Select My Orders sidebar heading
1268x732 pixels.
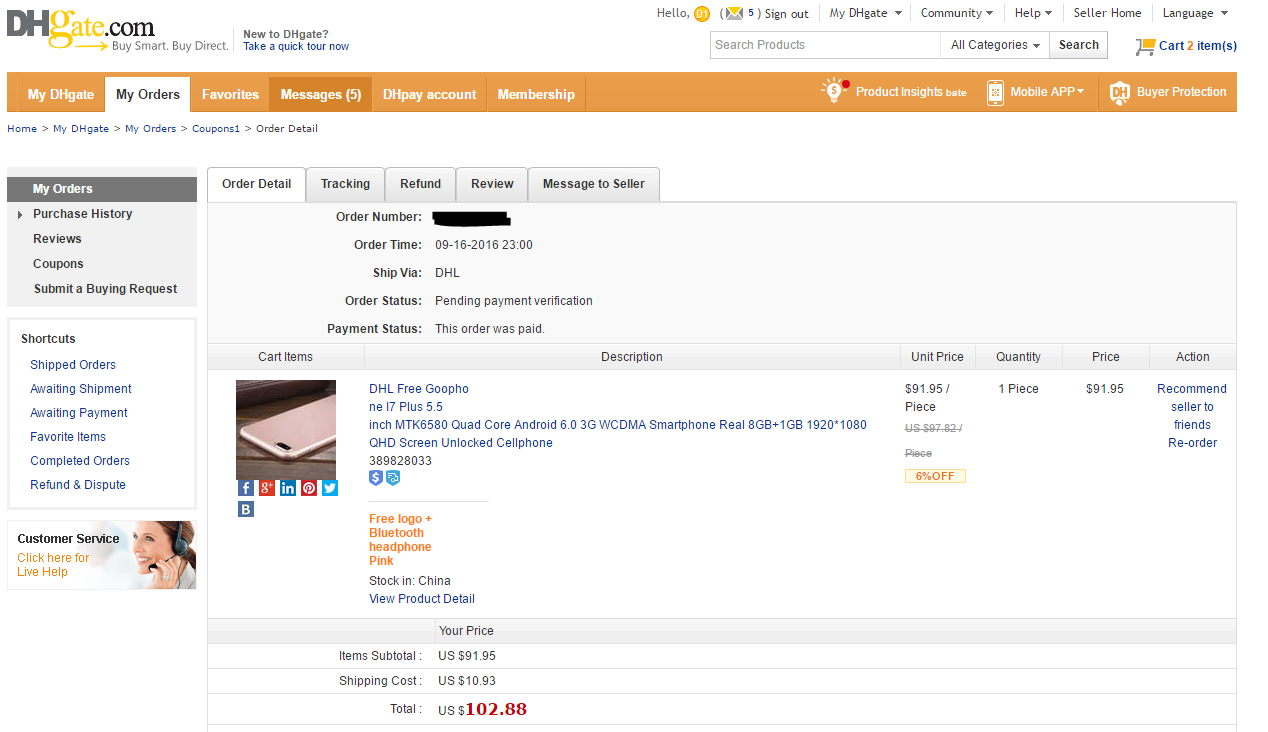click(102, 189)
